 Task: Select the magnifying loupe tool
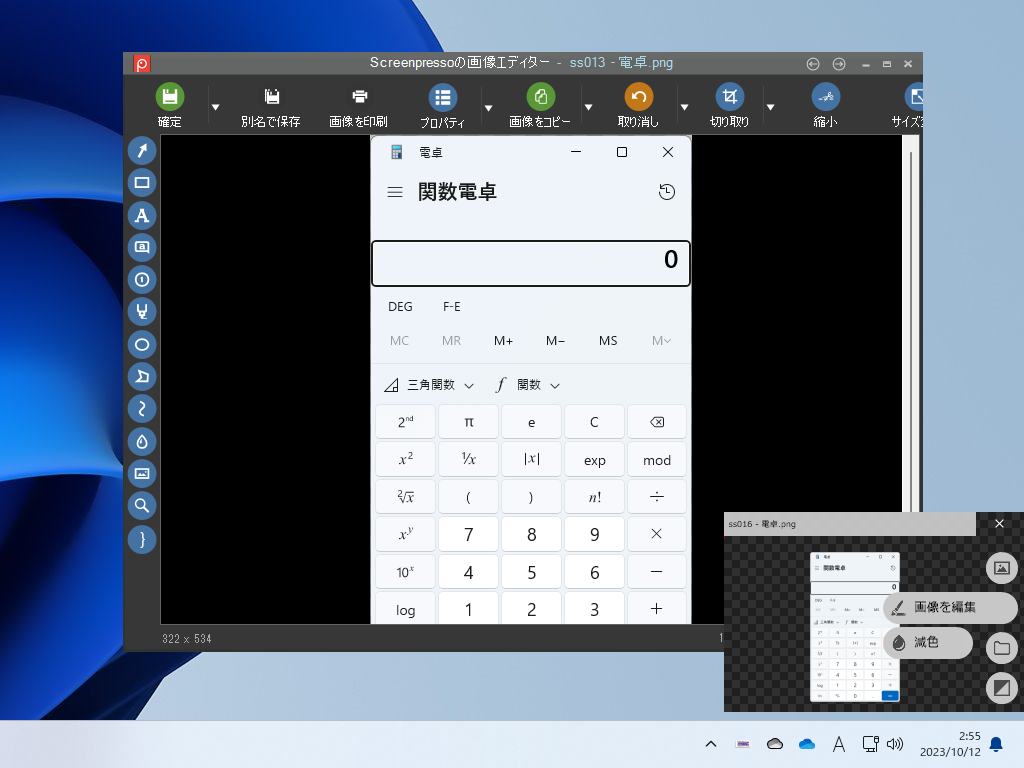tap(142, 505)
